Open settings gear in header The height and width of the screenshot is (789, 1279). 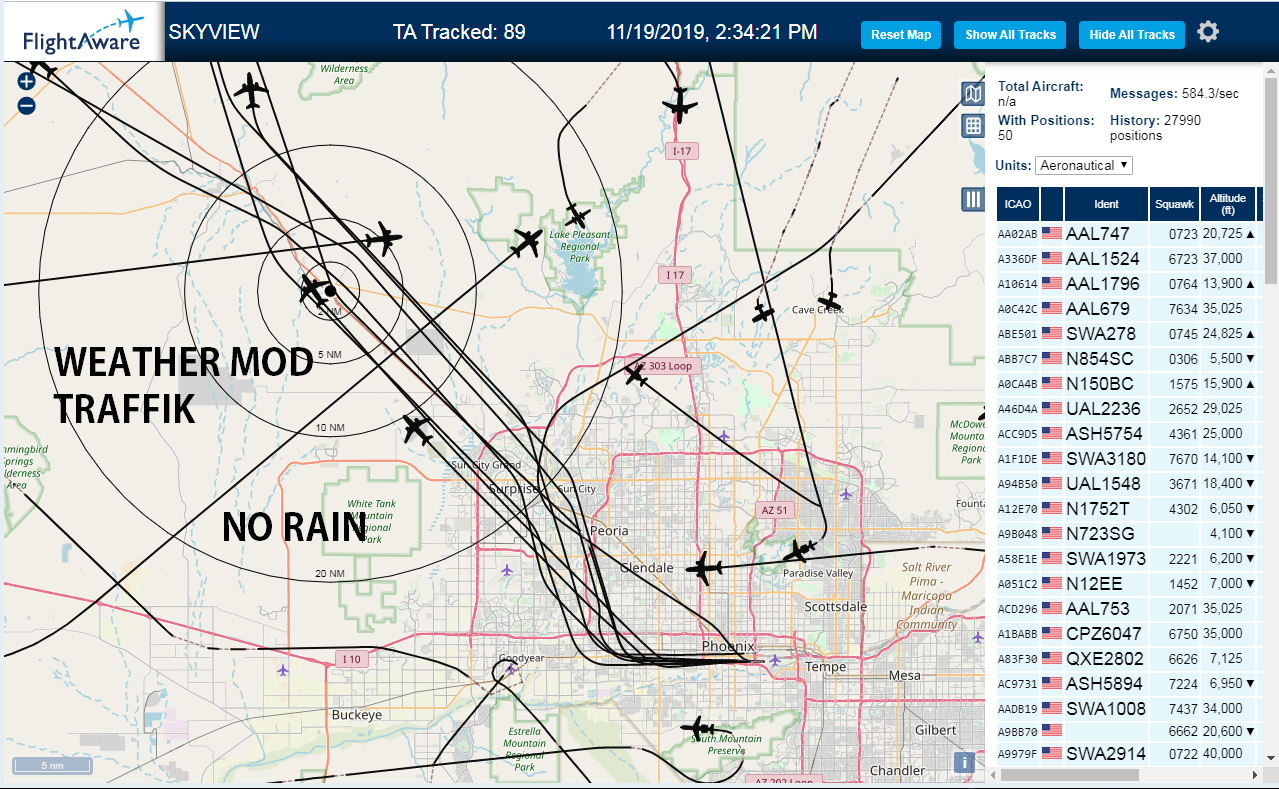tap(1208, 32)
